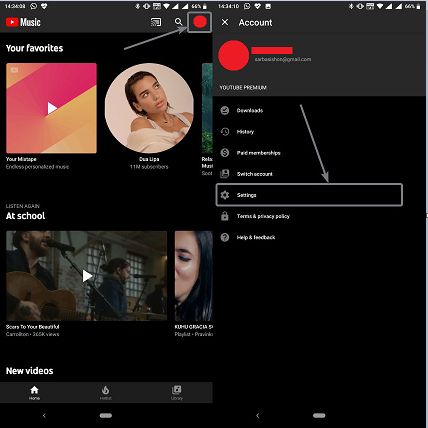Click the History clock icon

point(225,132)
